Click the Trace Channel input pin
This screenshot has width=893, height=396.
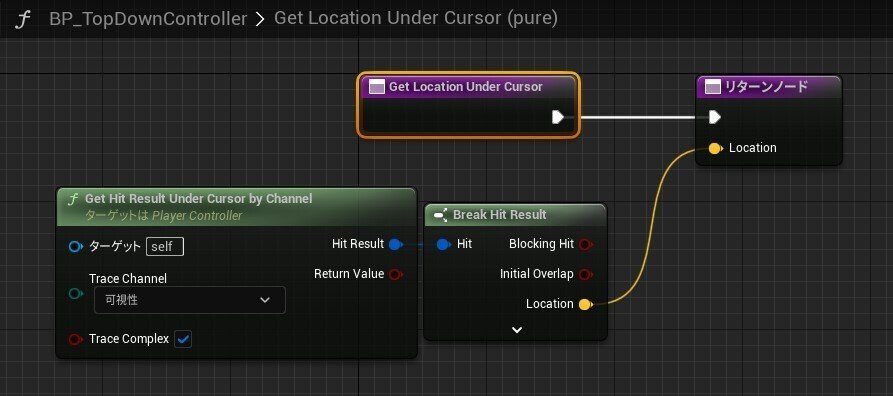(x=76, y=293)
